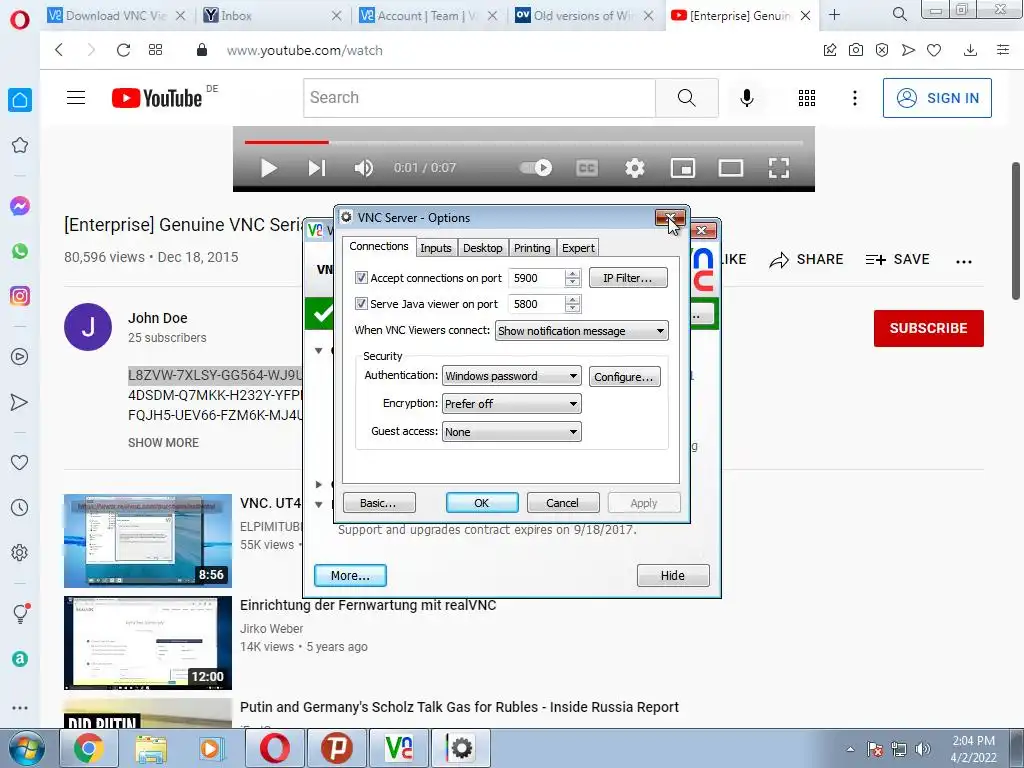Open VNC UT4 video thumbnail 8:56
Viewport: 1024px width, 768px height.
click(148, 541)
